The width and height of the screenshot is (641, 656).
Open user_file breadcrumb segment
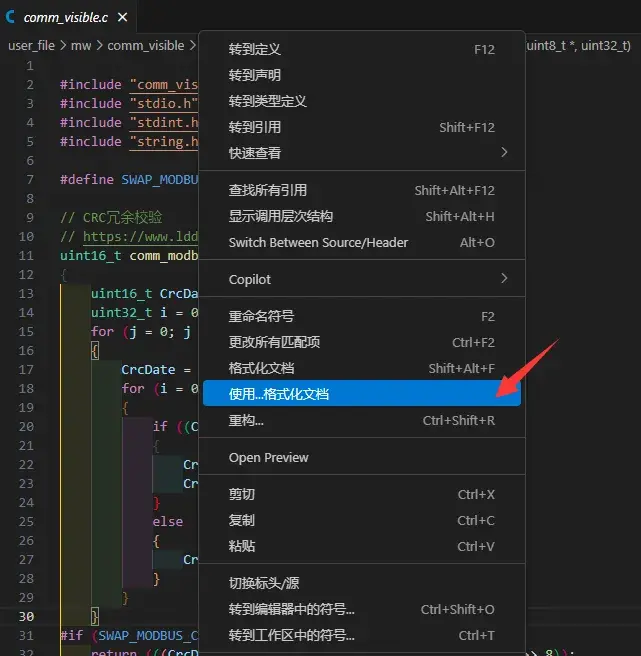pyautogui.click(x=31, y=45)
